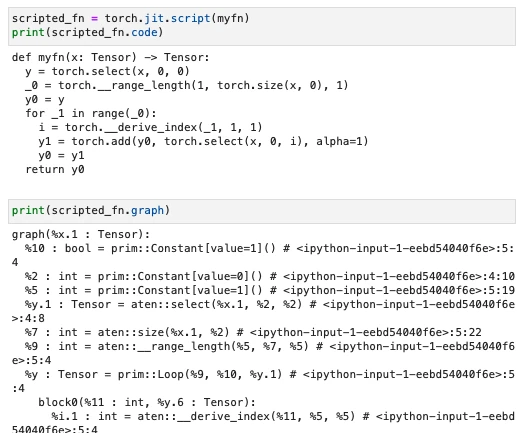Click the '%2 : int' Constant[value=0] line
The image size is (527, 433).
tap(270, 276)
